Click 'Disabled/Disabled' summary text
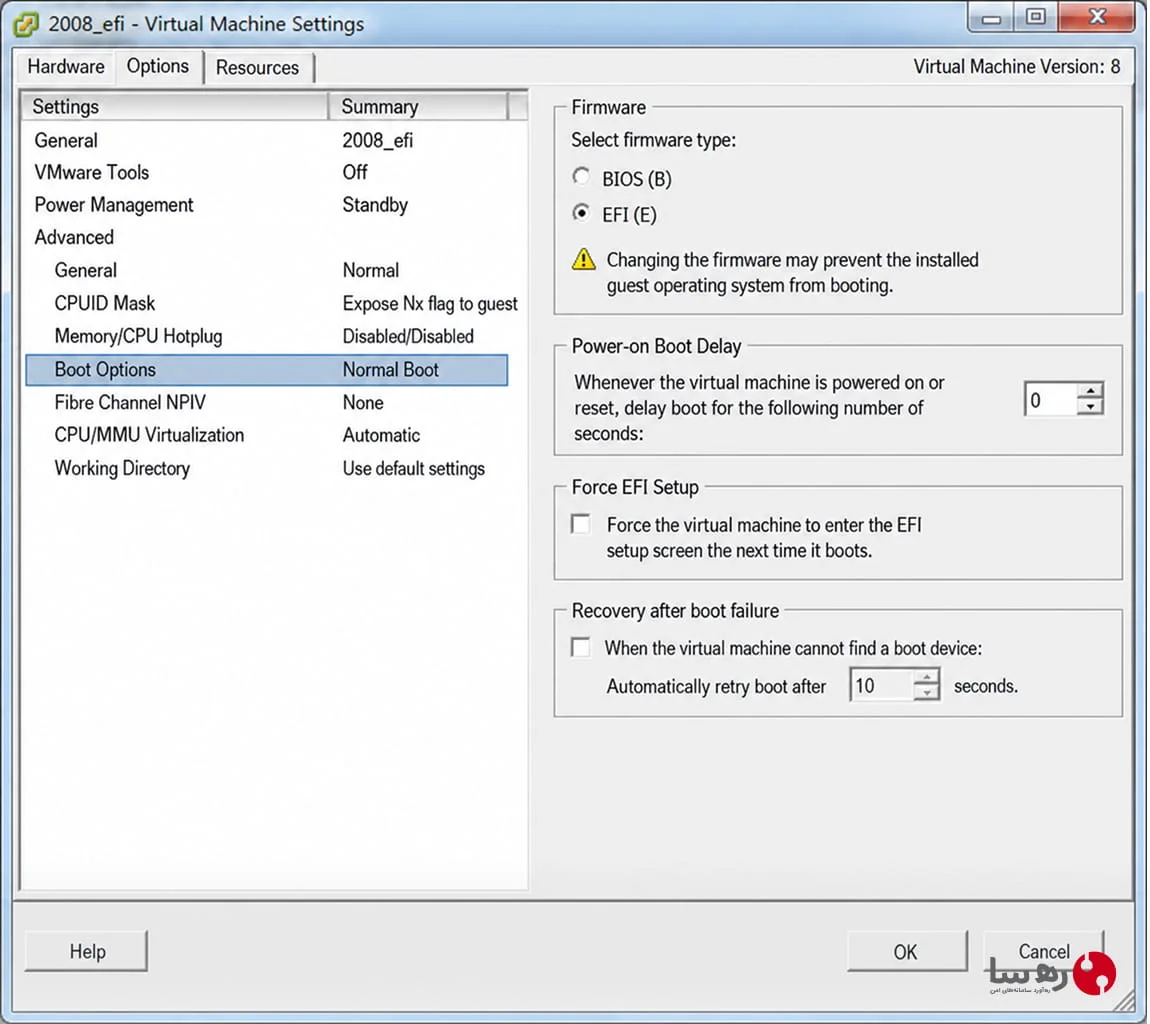The height and width of the screenshot is (1024, 1150). pyautogui.click(x=408, y=336)
